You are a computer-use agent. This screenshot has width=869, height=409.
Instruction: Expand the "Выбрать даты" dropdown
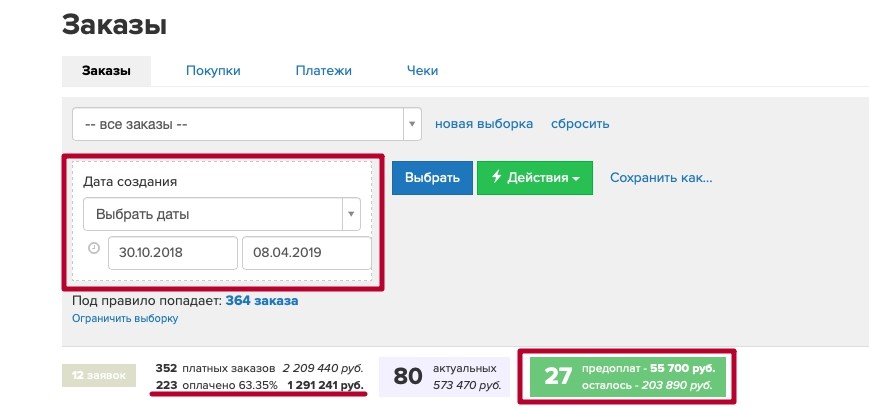[x=222, y=214]
